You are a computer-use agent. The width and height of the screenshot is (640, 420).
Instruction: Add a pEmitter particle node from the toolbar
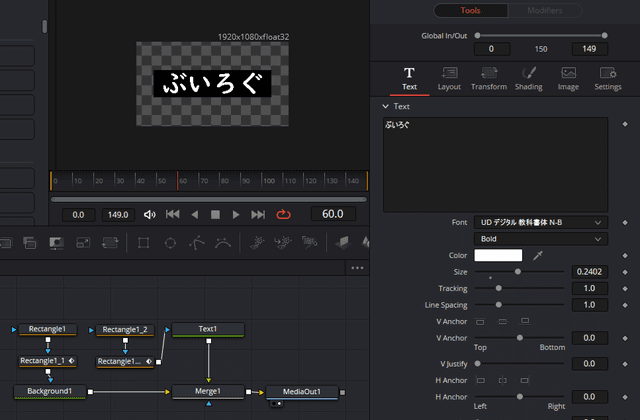point(257,243)
